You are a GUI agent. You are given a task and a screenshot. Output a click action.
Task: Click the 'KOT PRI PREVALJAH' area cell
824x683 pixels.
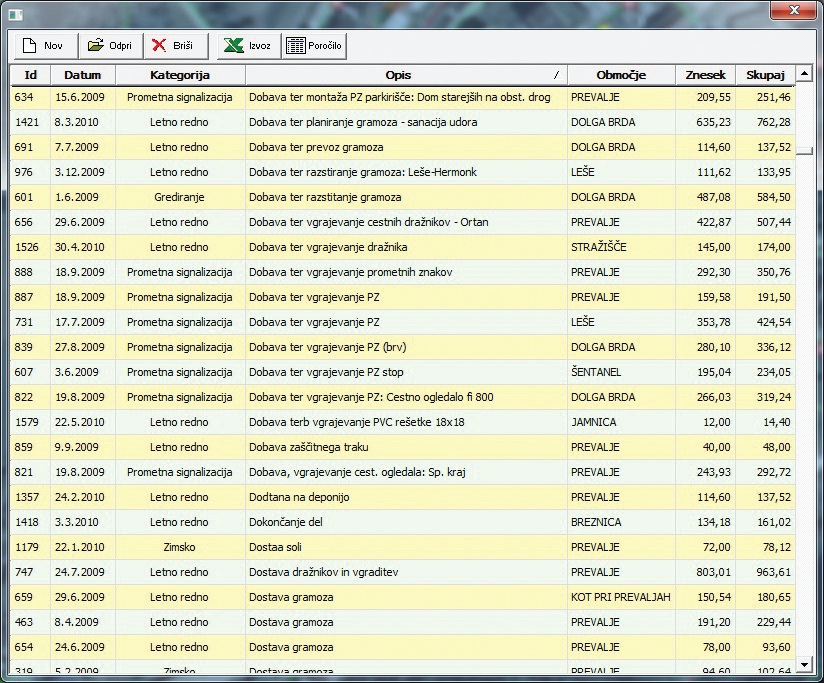click(x=621, y=597)
